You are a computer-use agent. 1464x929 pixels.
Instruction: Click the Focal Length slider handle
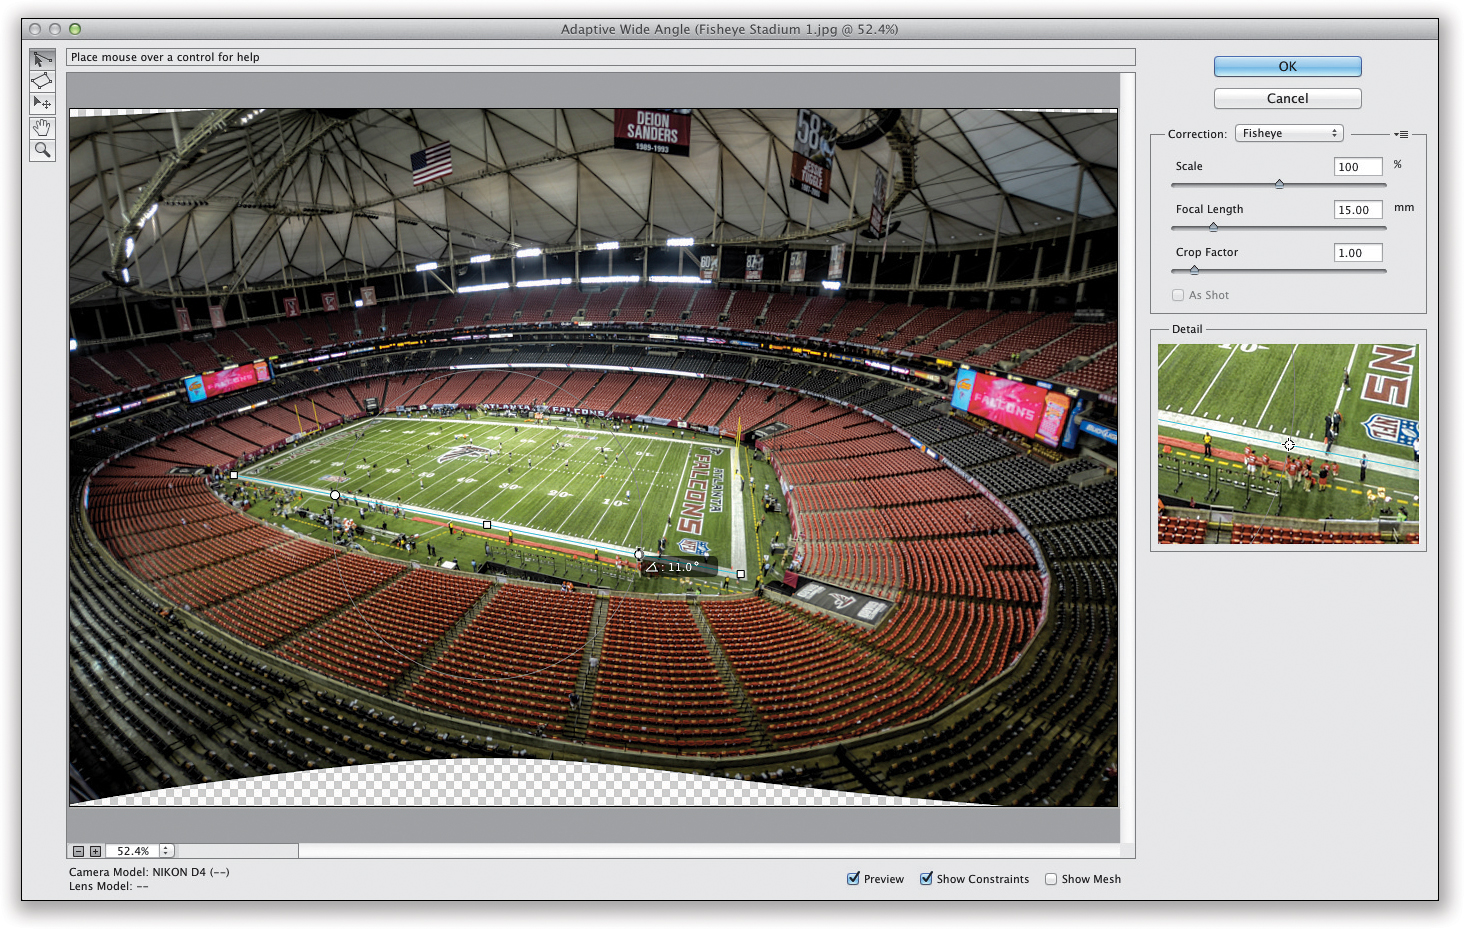coord(1213,227)
